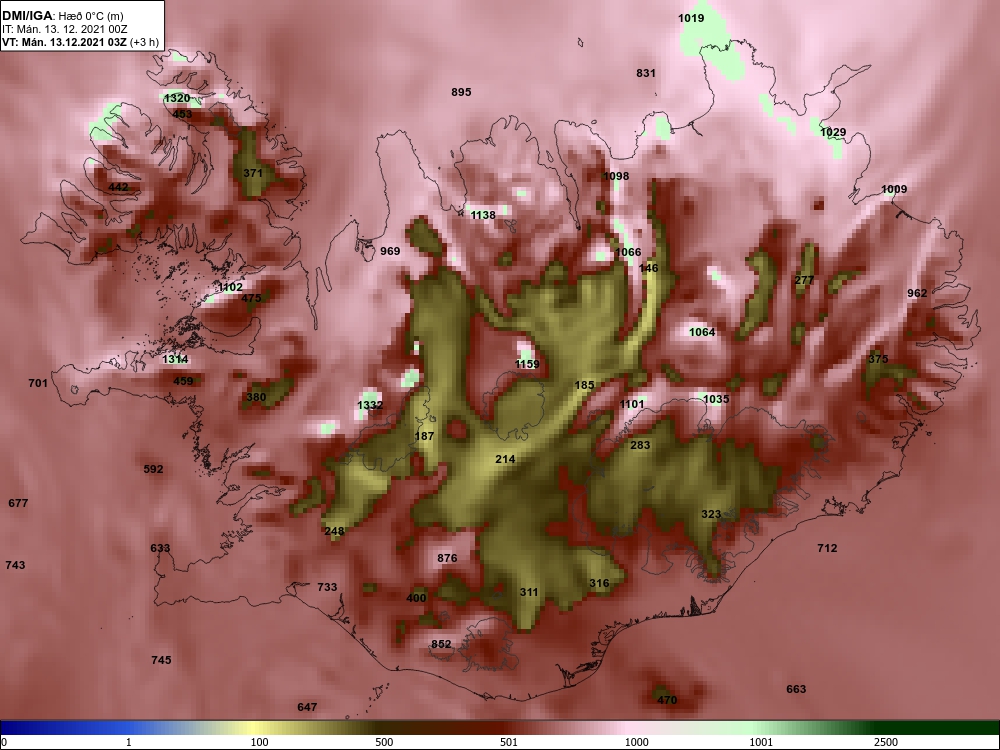Select the 647 height value

pyautogui.click(x=307, y=707)
